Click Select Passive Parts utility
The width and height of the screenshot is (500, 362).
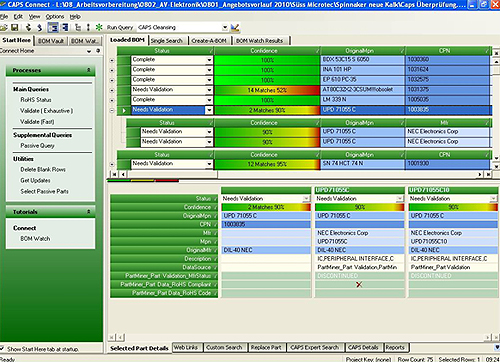(x=44, y=191)
